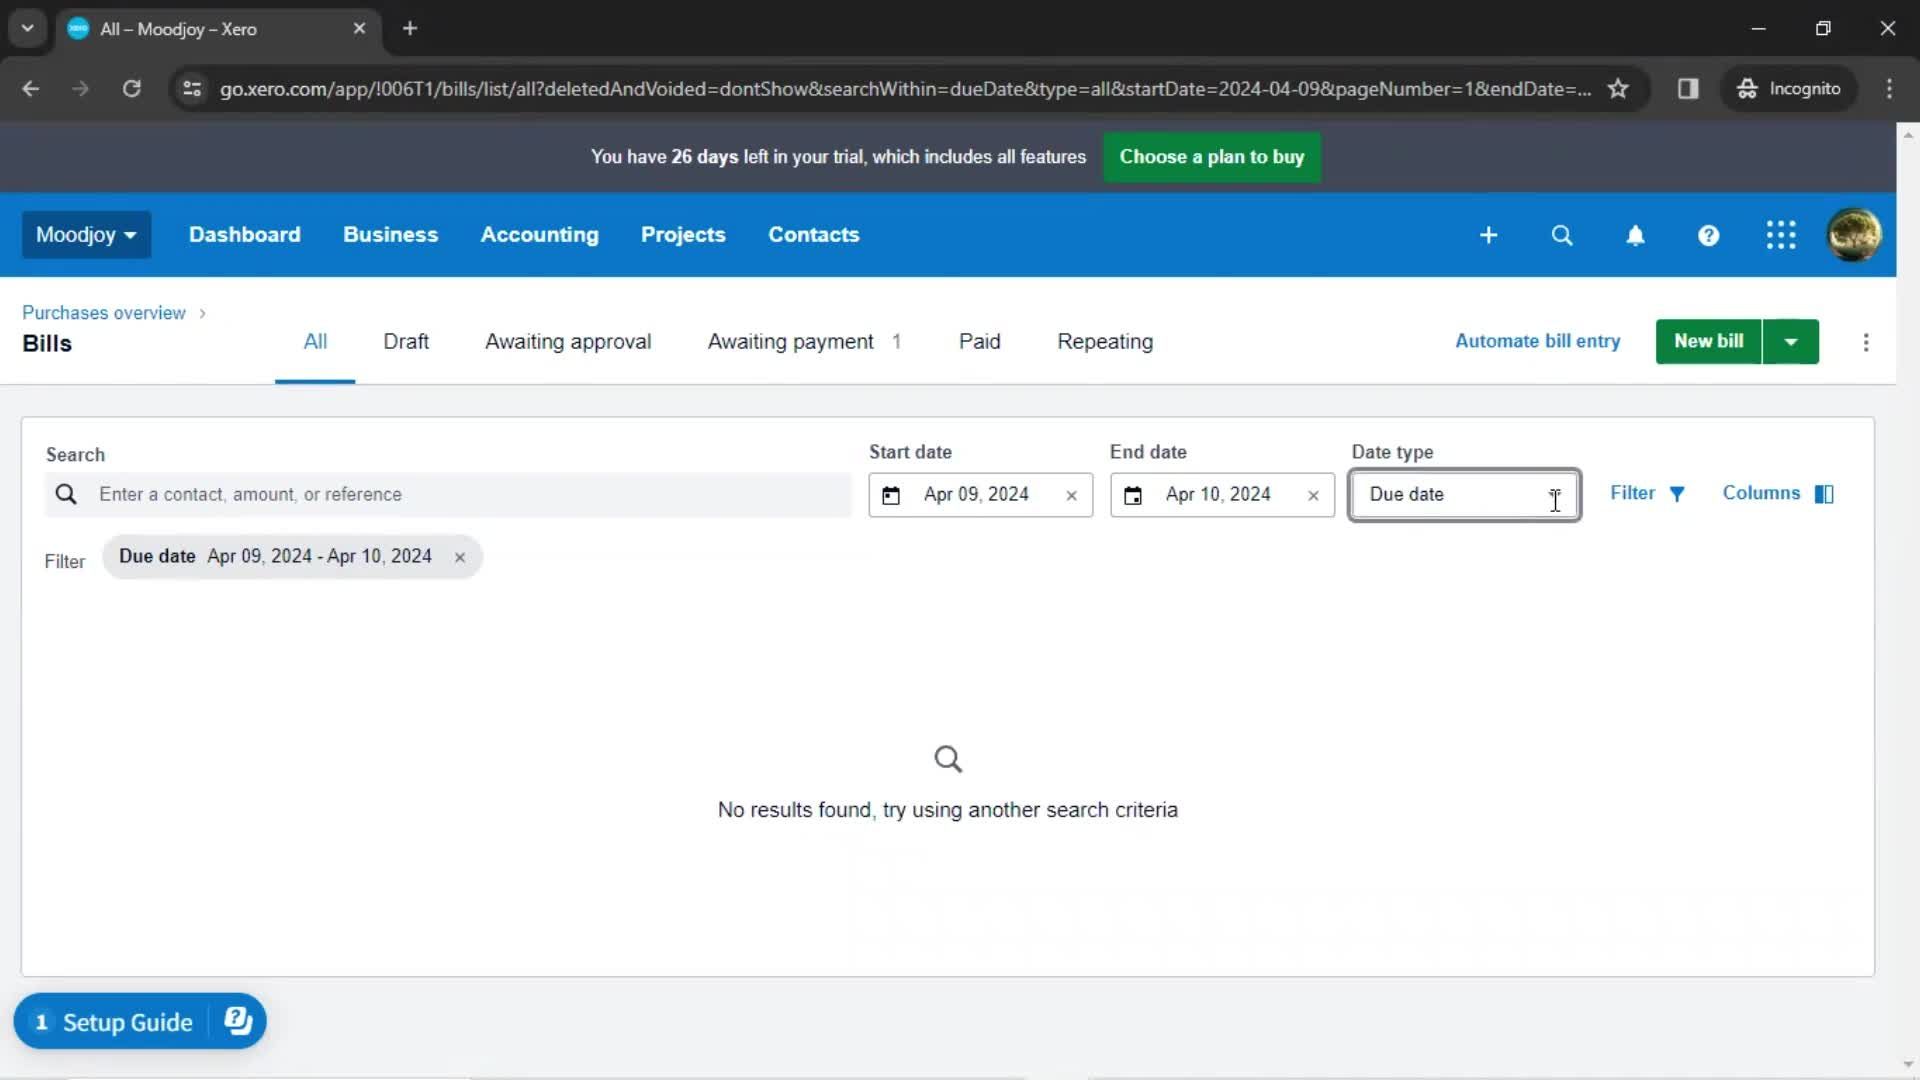
Task: Open the Chrome three-dot menu
Action: click(x=1889, y=89)
